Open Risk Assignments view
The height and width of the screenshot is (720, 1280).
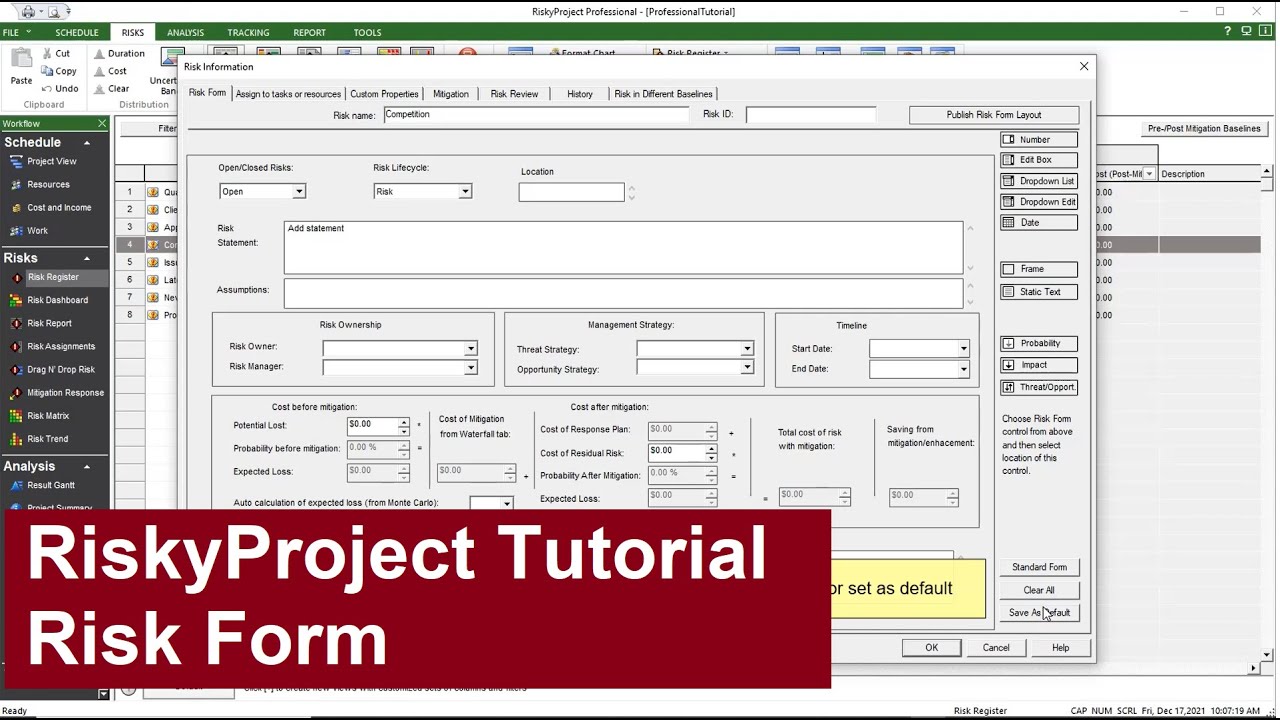point(61,346)
